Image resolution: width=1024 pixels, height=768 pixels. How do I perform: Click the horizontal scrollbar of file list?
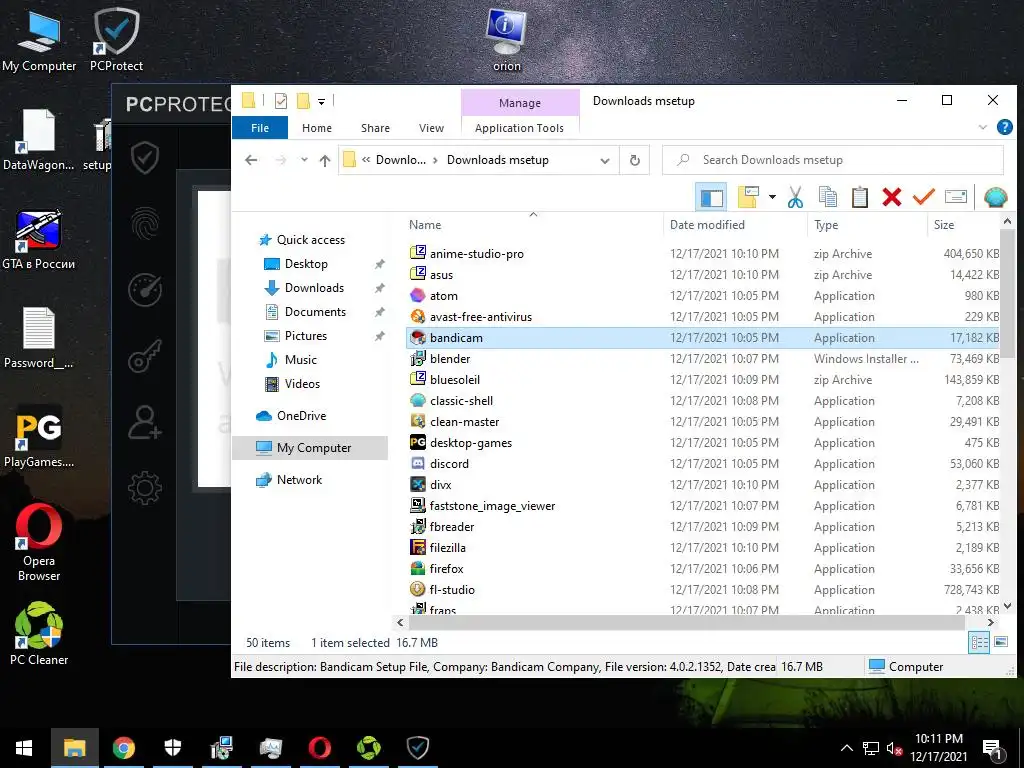(686, 623)
